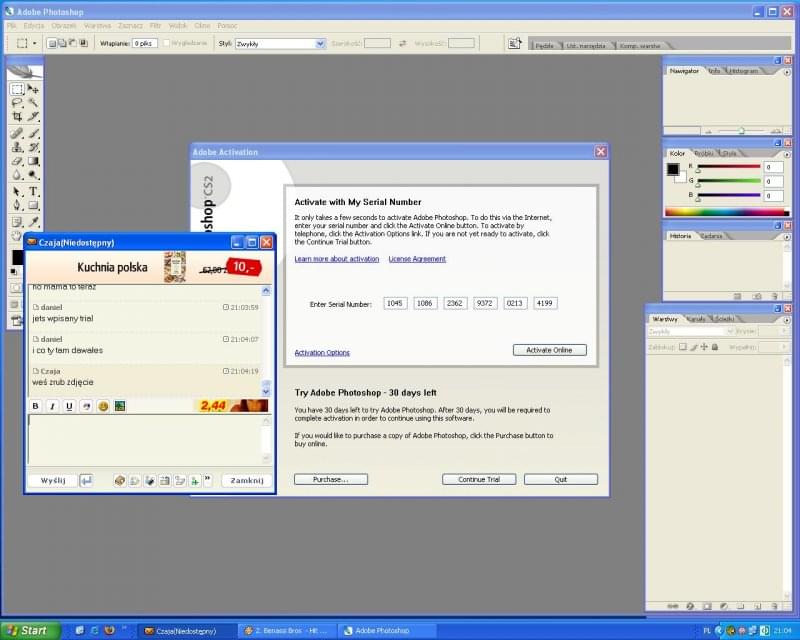The image size is (800, 640).
Task: Click the Continue Trial button
Action: pos(479,479)
